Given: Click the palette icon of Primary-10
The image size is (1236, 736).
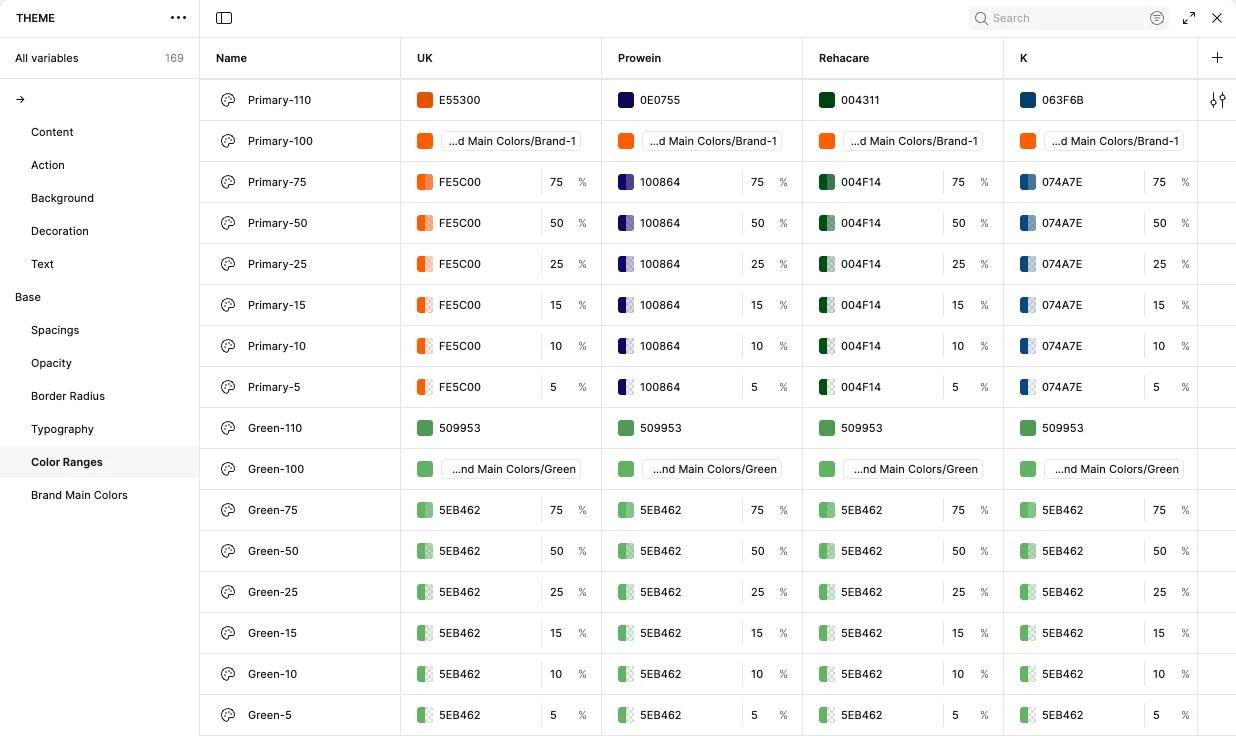Looking at the screenshot, I should tap(228, 346).
